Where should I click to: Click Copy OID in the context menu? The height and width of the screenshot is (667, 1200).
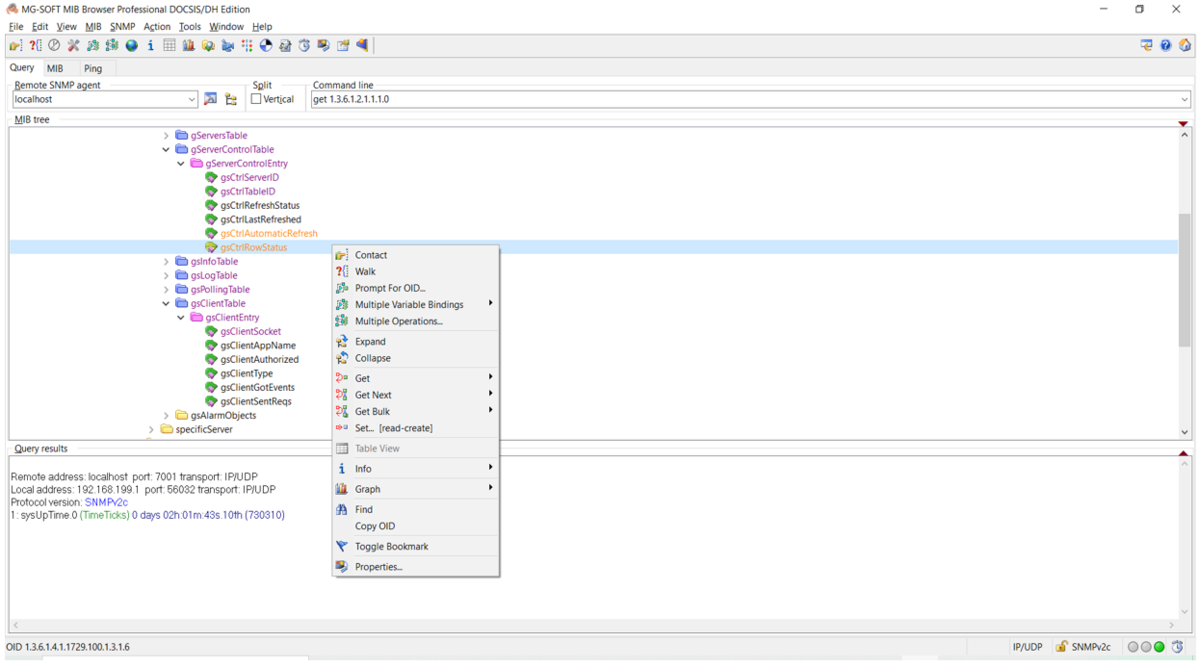pos(374,526)
